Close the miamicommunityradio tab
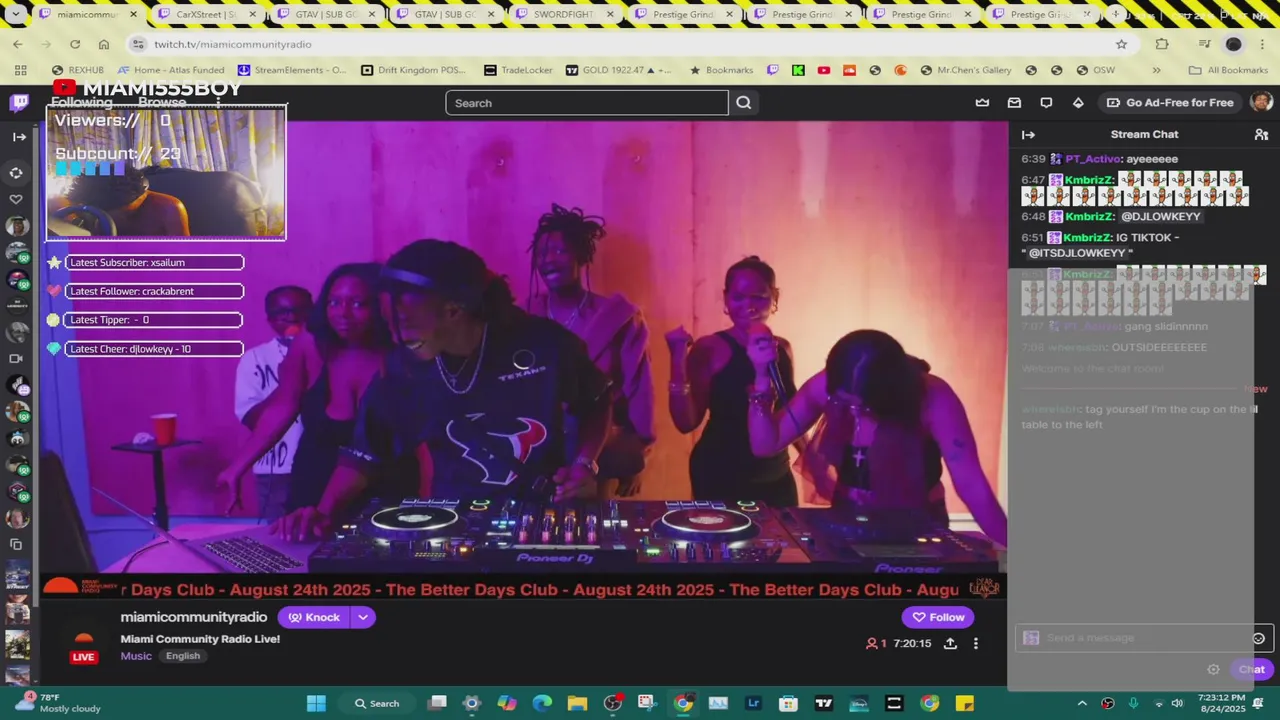The width and height of the screenshot is (1280, 720). 134,15
